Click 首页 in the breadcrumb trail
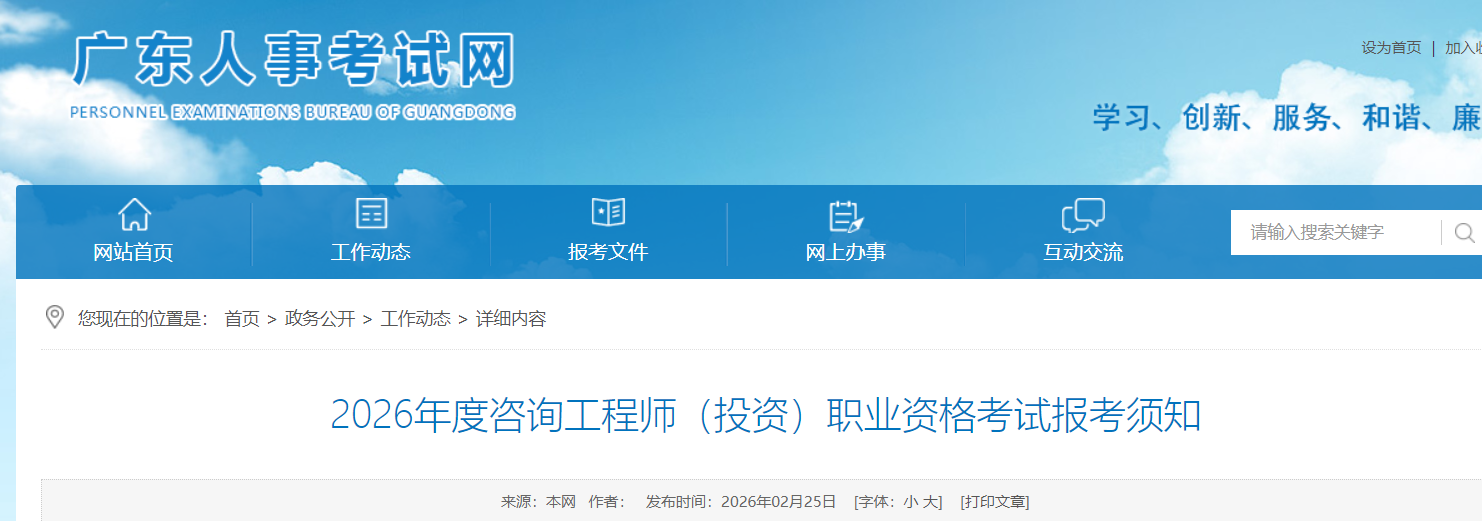1482x521 pixels. [242, 319]
